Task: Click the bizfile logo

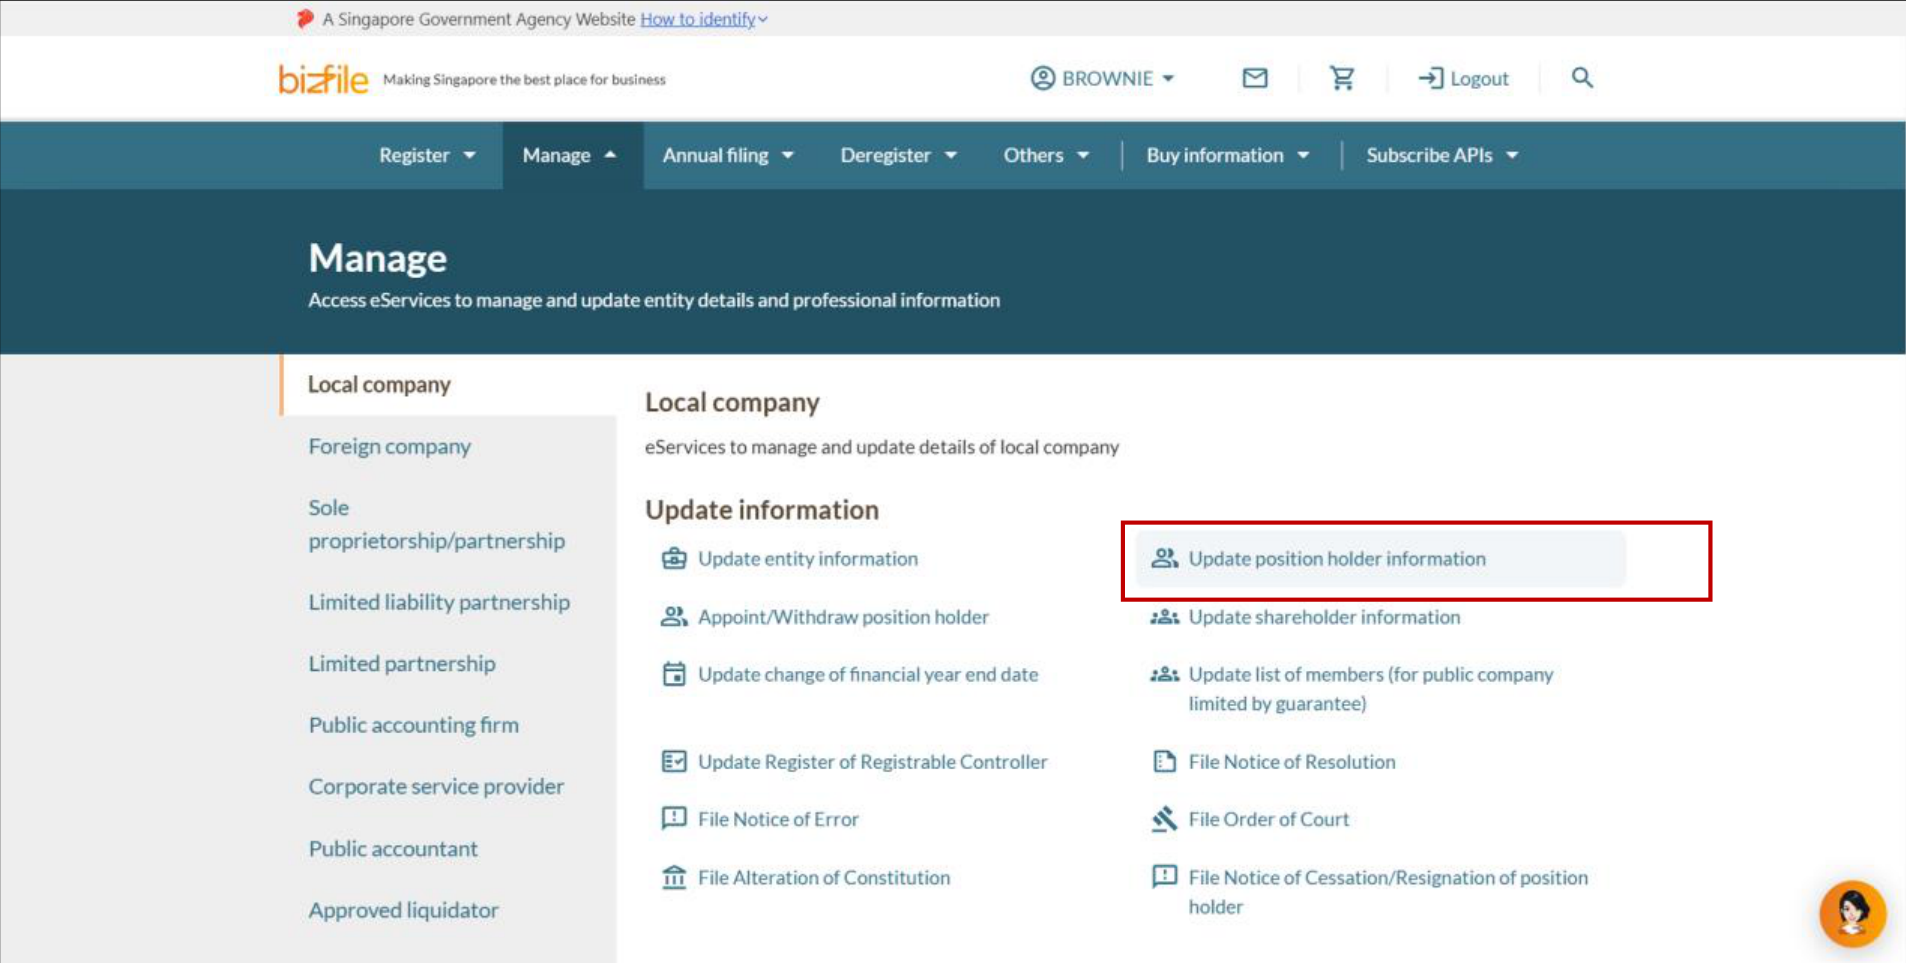Action: coord(323,78)
